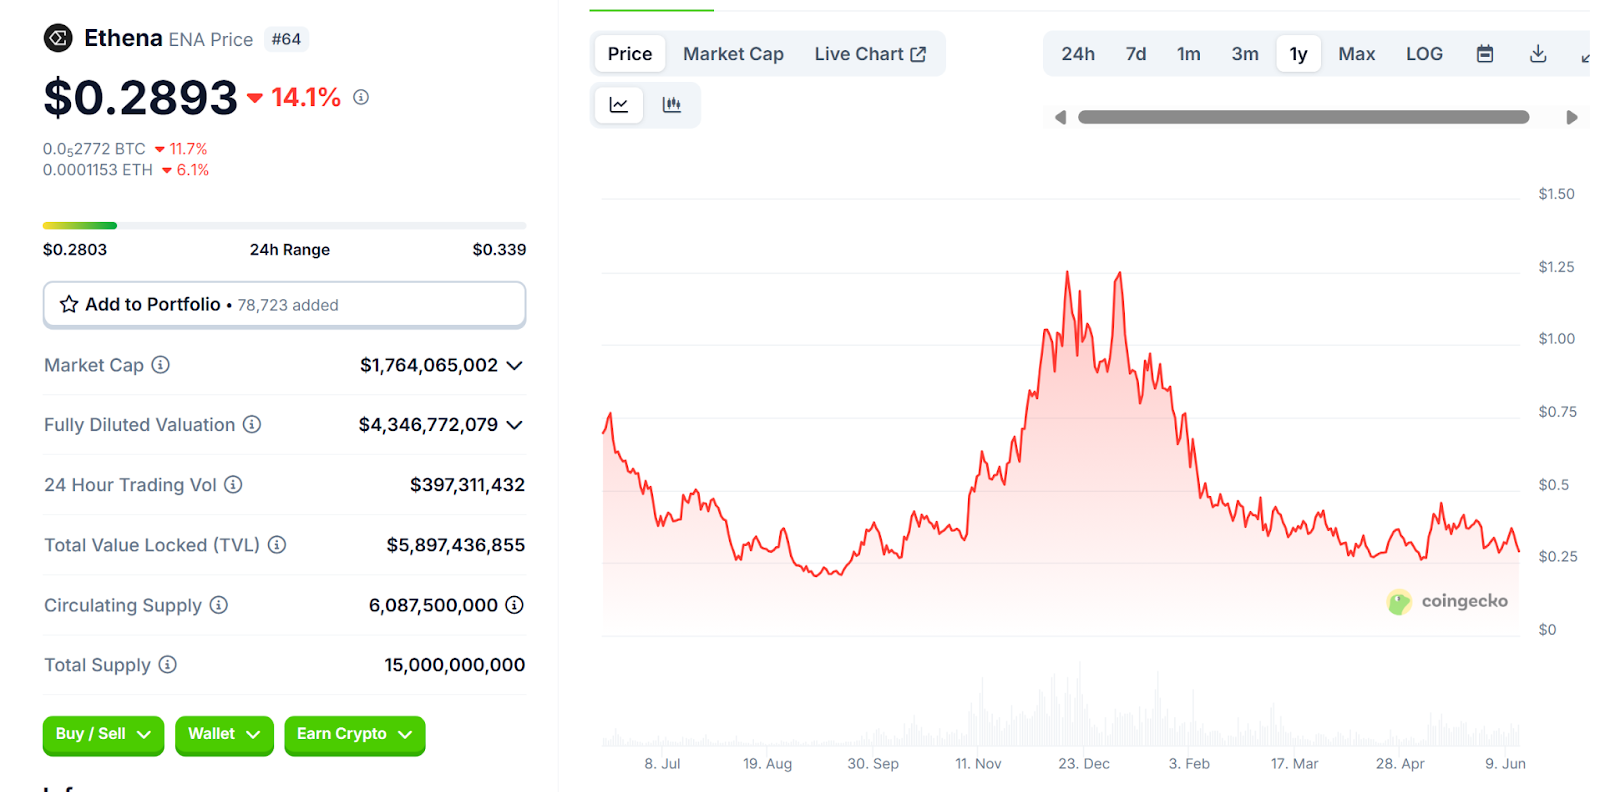Click the chart time range scrollbar

pyautogui.click(x=1304, y=117)
